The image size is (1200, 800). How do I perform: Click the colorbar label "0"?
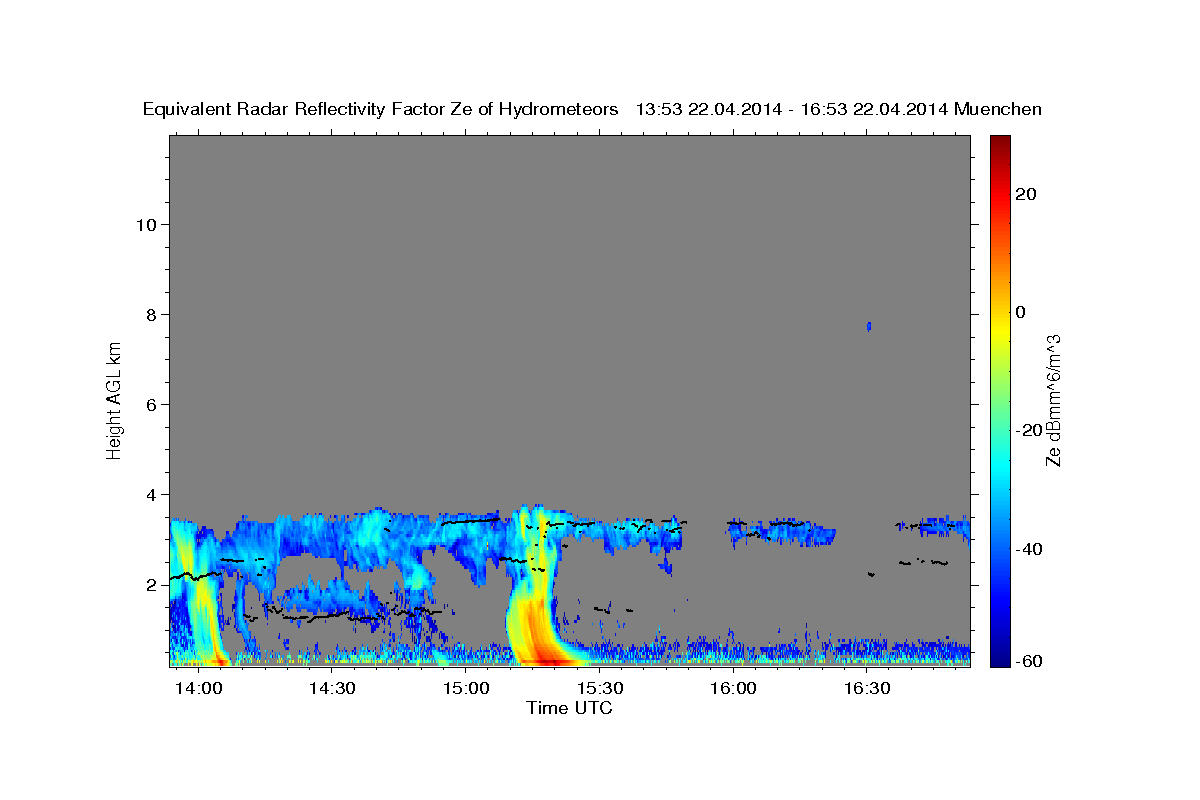pyautogui.click(x=1020, y=312)
